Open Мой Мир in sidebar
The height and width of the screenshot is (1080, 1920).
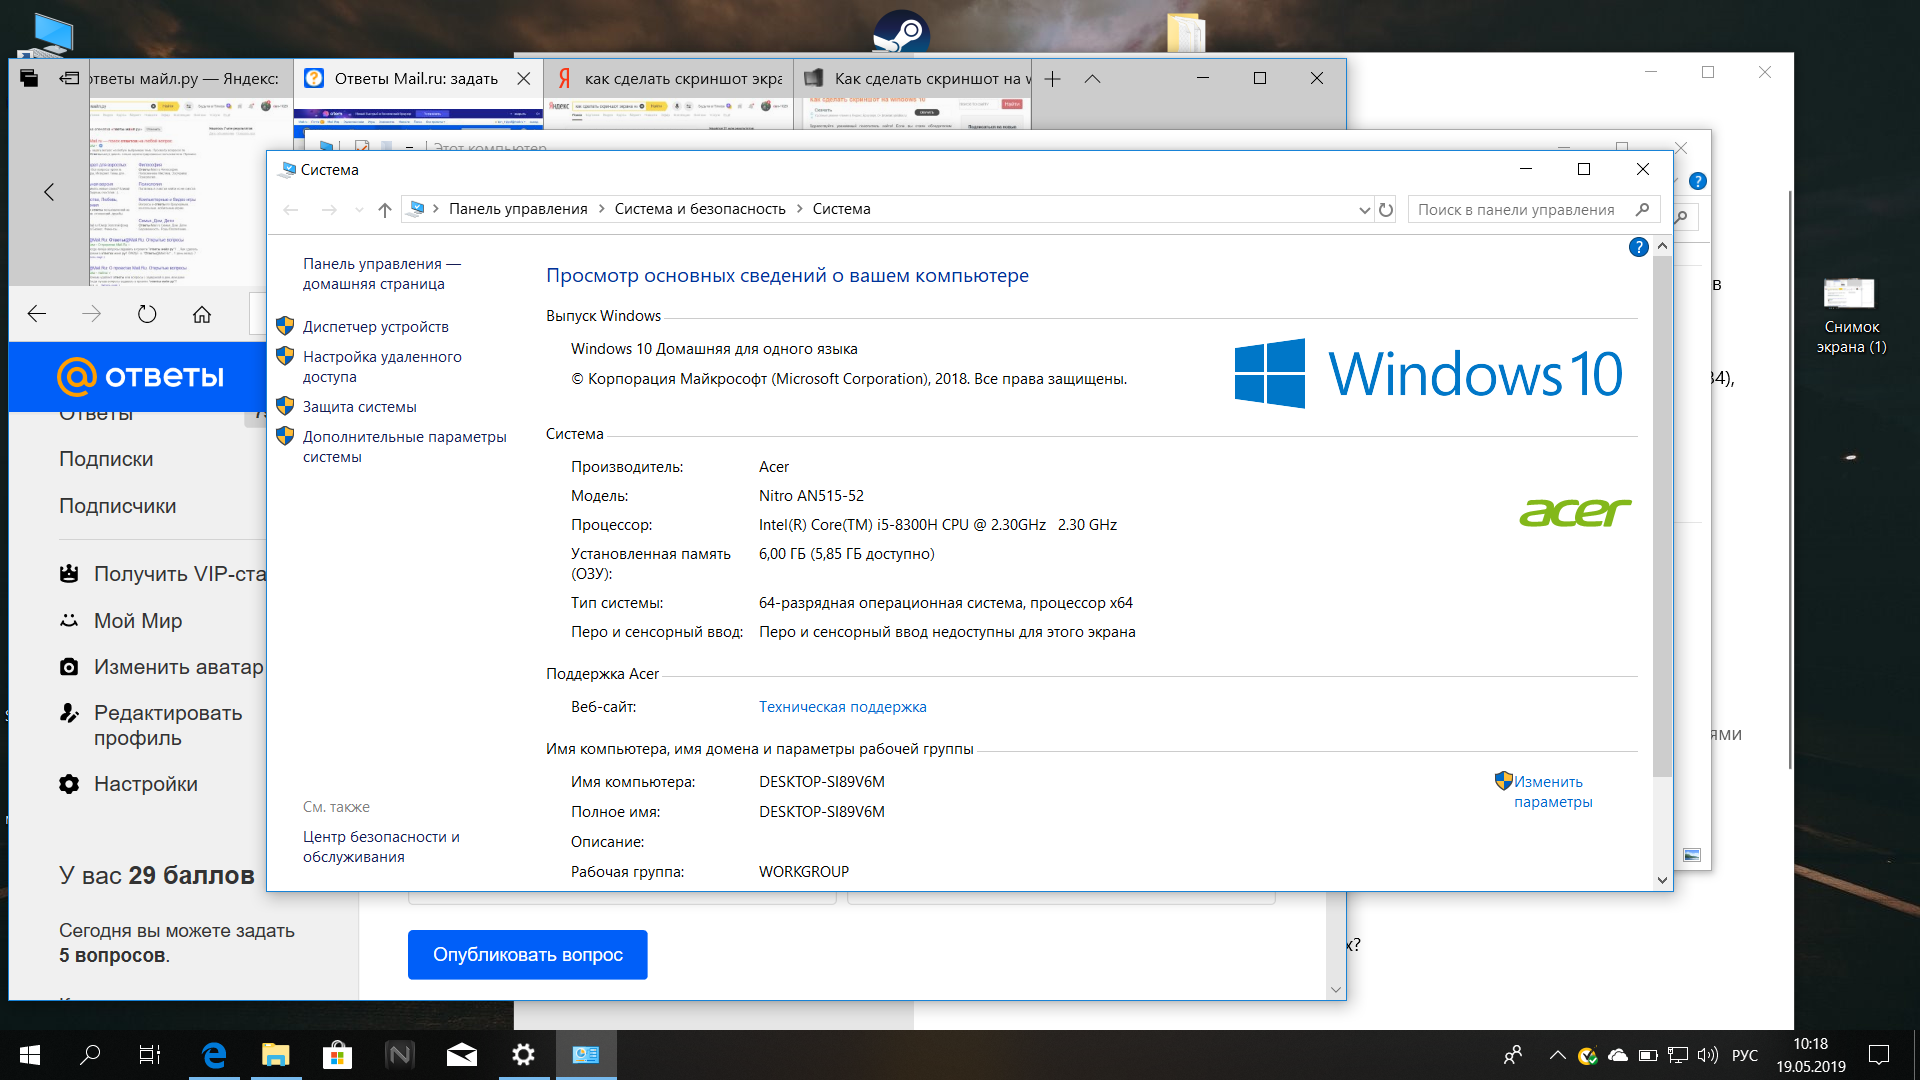click(x=138, y=621)
